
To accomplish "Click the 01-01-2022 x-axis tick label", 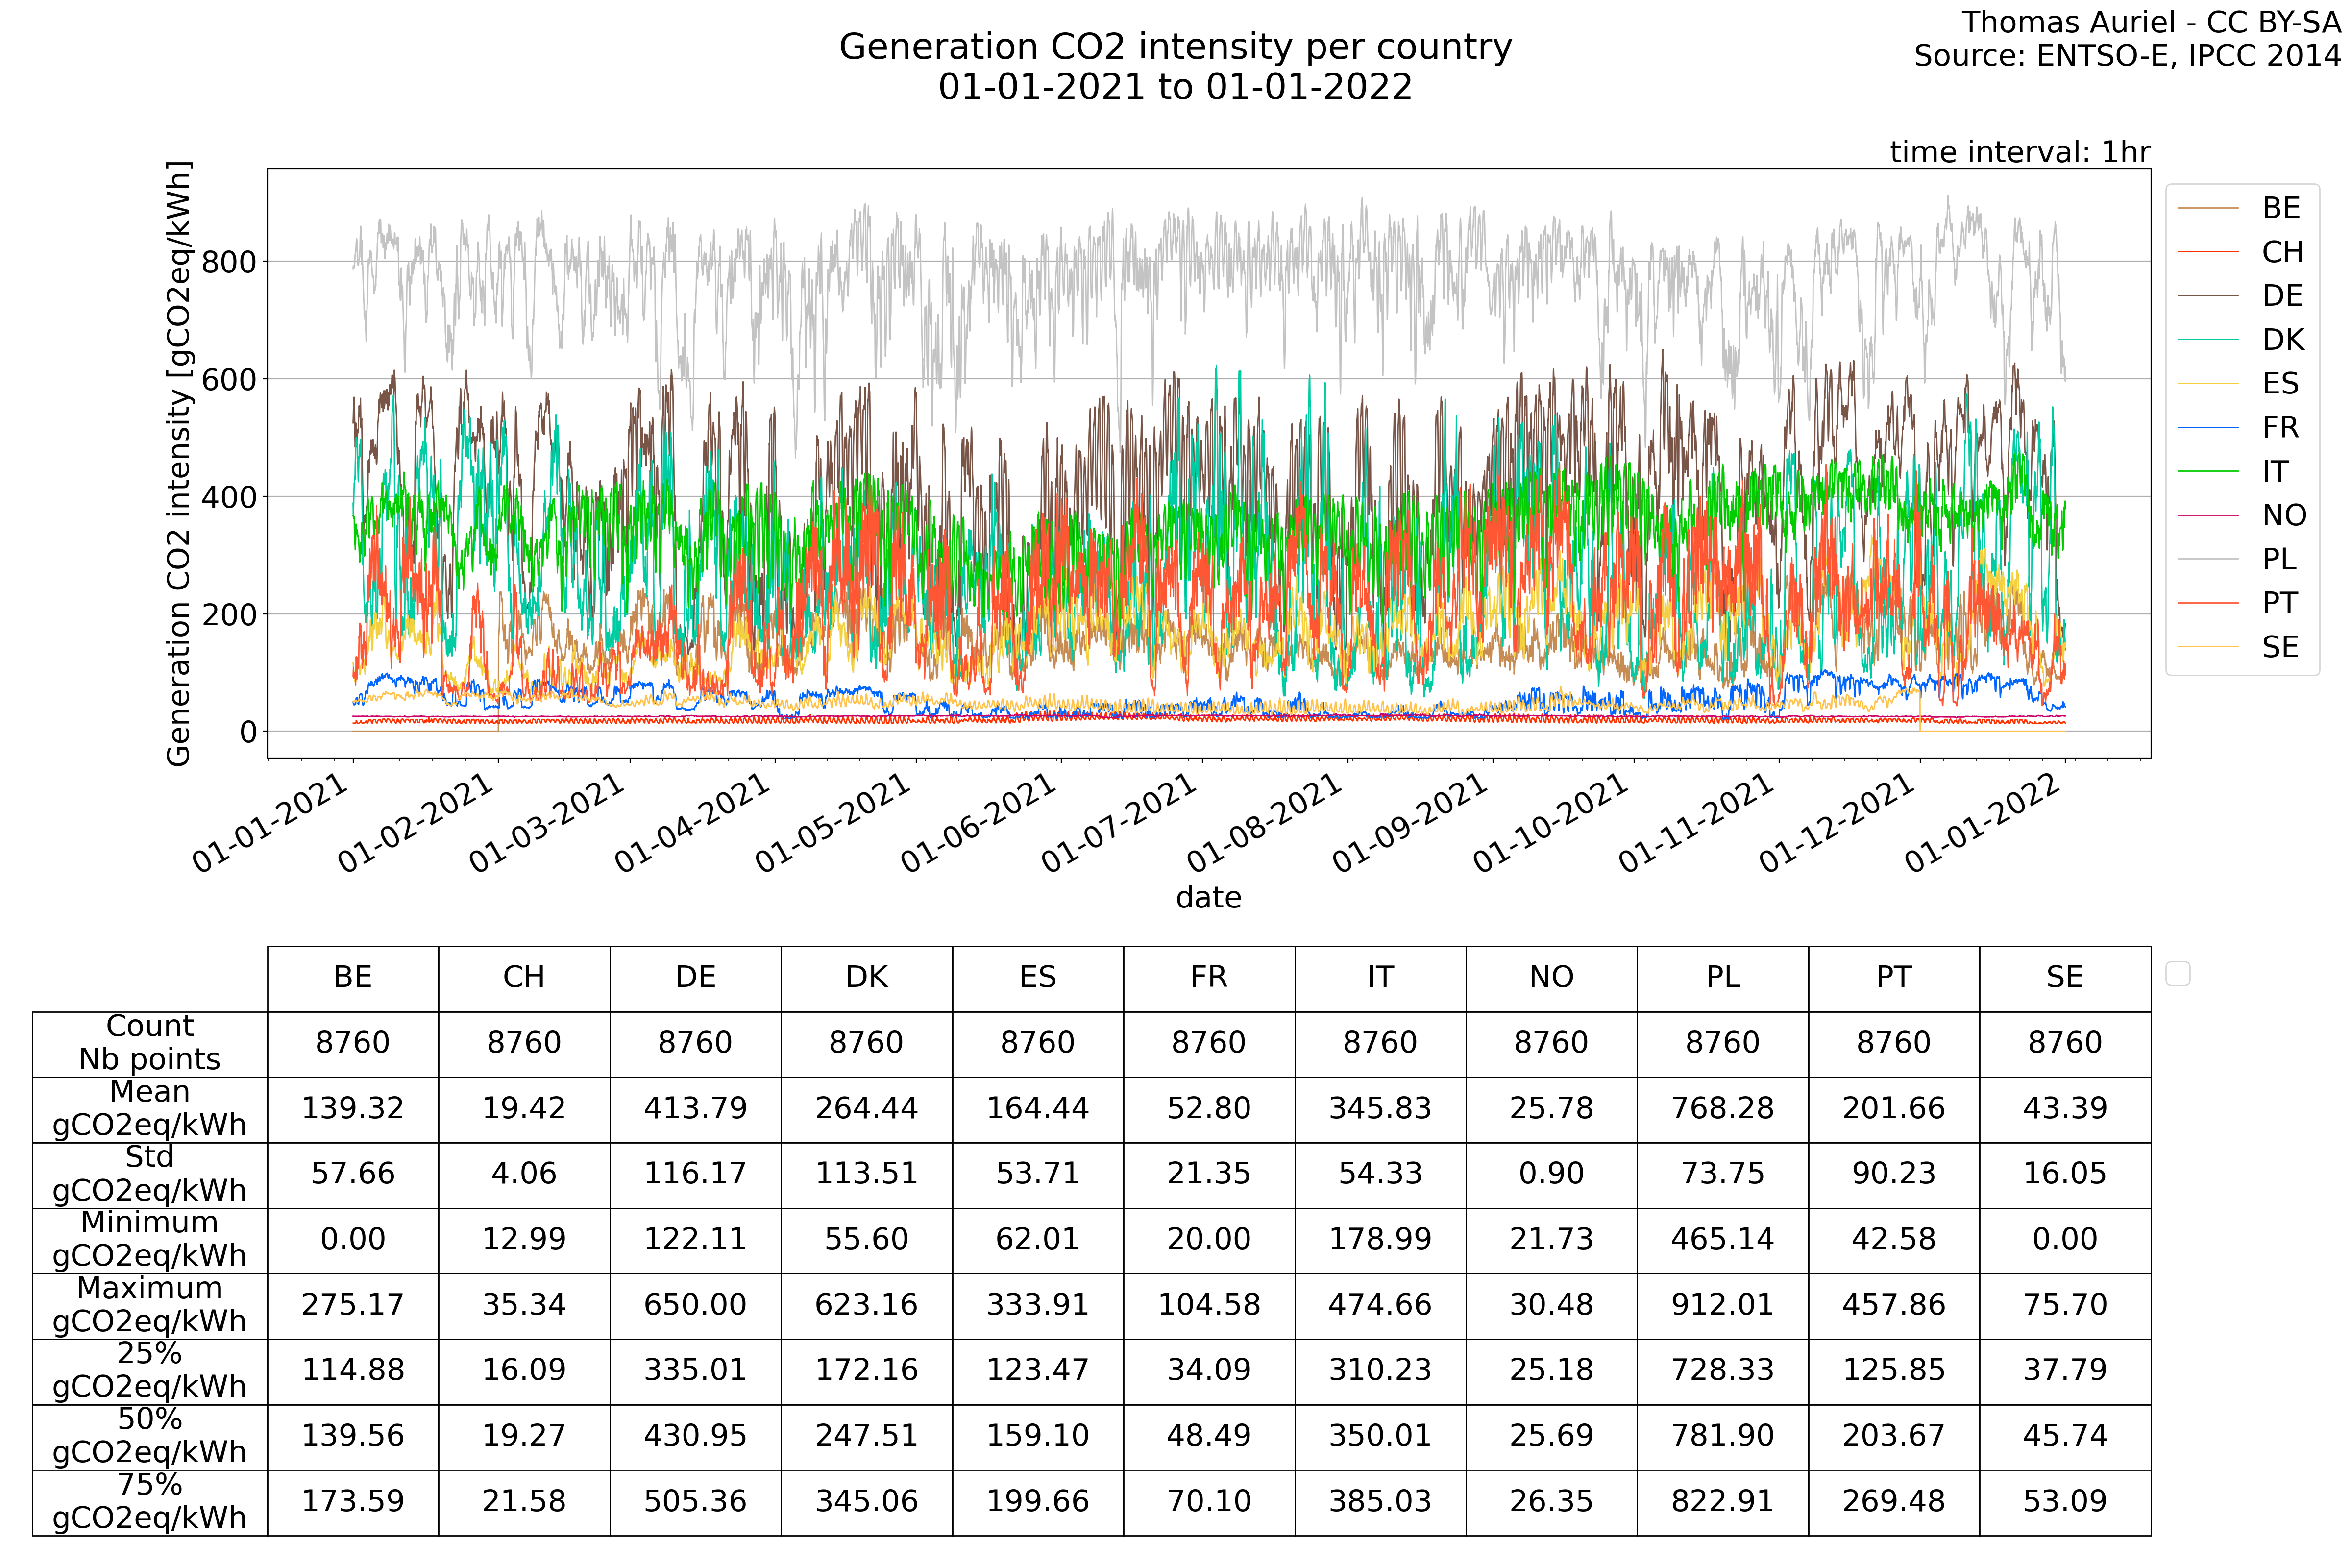I will 1982,823.
